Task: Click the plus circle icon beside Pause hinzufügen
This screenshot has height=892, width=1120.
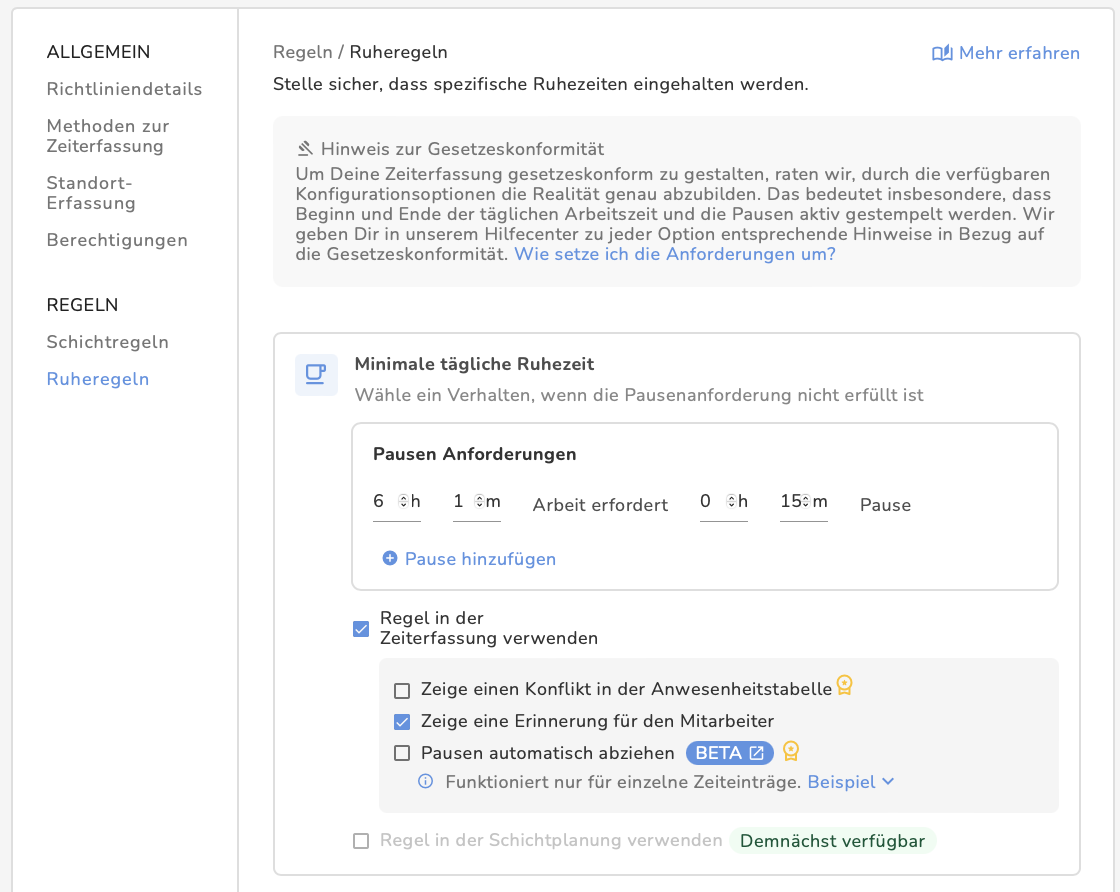Action: (x=390, y=558)
